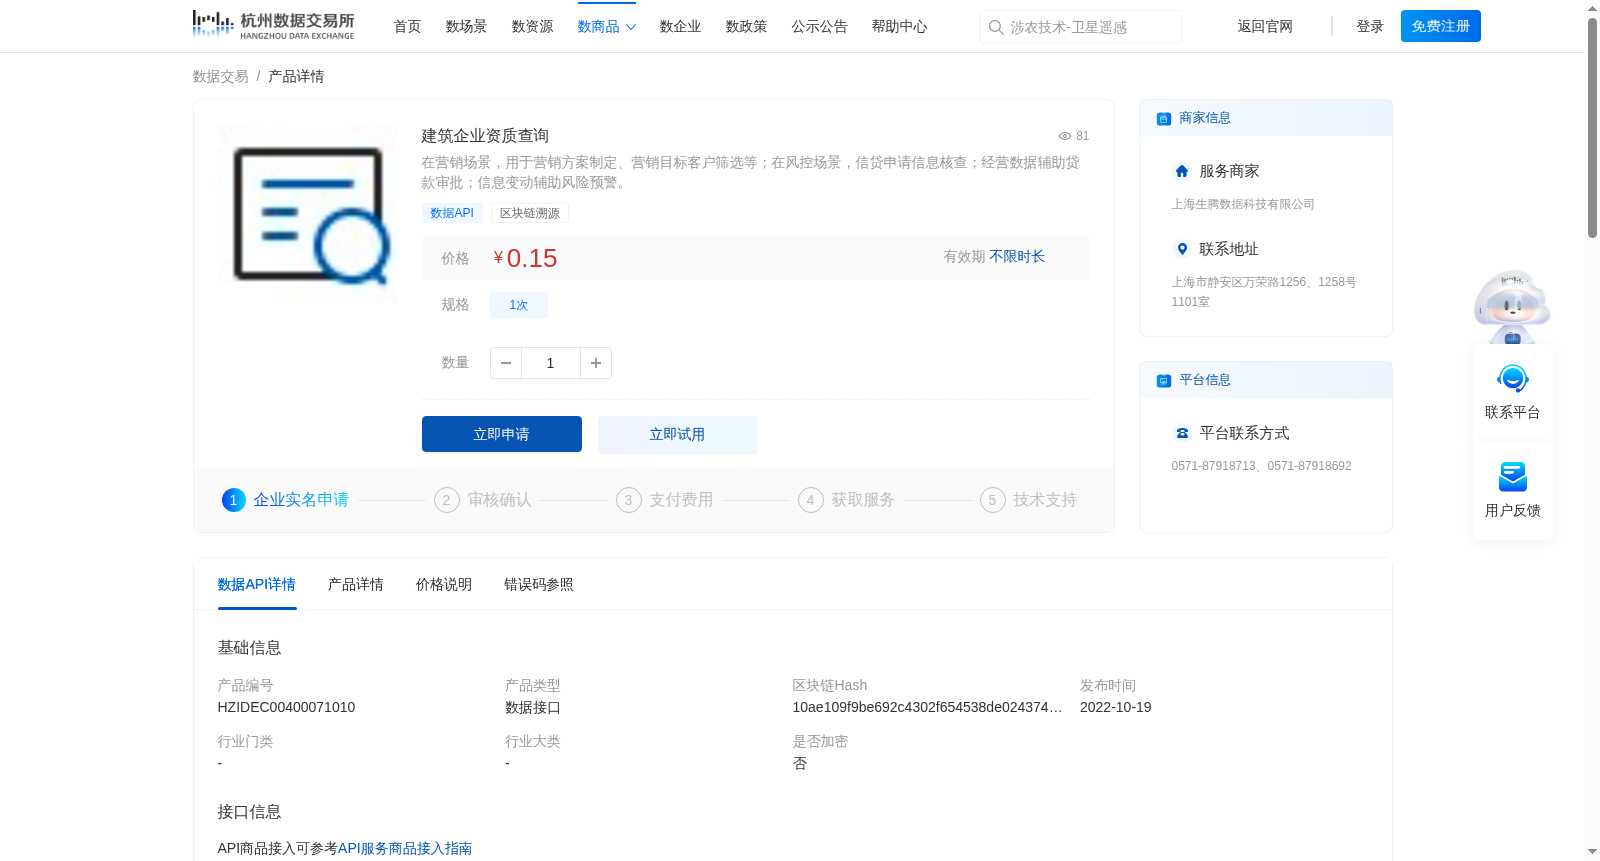Viewport: 1600px width, 861px height.
Task: Open 数政策 navigation item
Action: [x=747, y=27]
